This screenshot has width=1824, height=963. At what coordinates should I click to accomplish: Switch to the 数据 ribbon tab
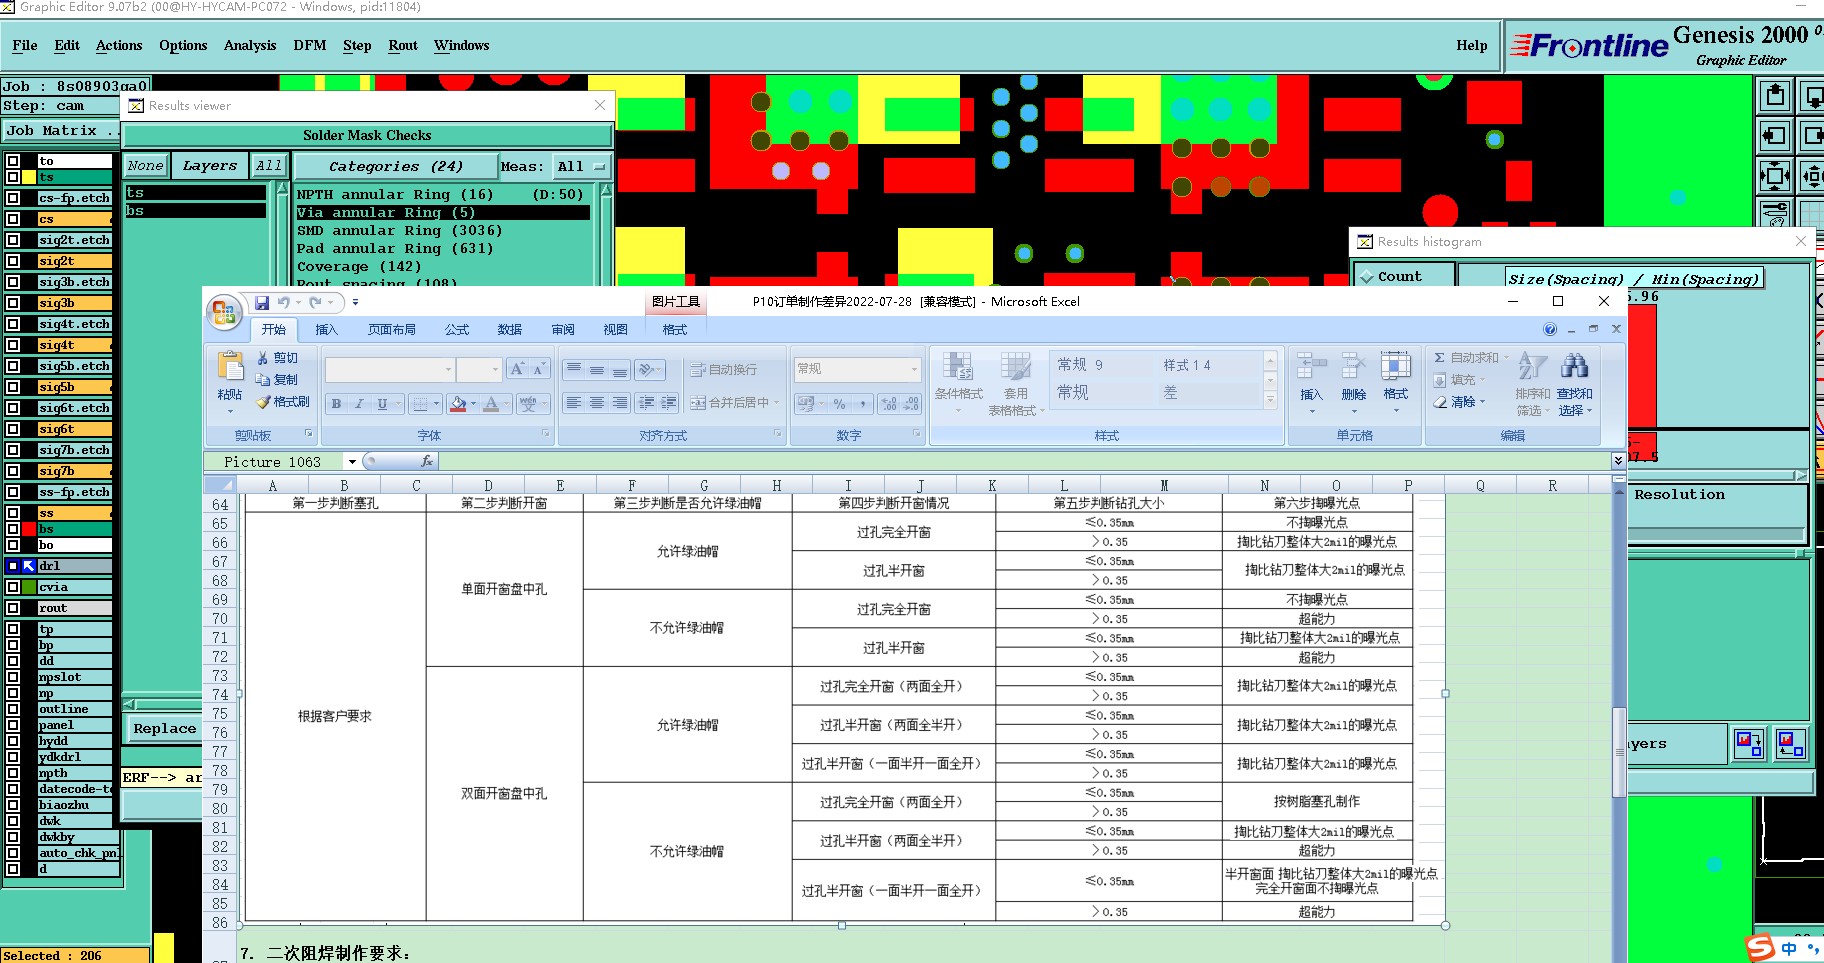510,330
